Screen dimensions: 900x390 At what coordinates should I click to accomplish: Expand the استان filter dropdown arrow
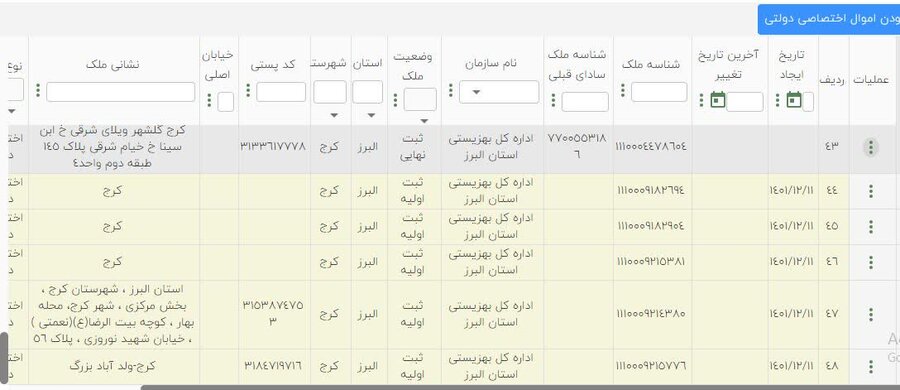click(371, 115)
